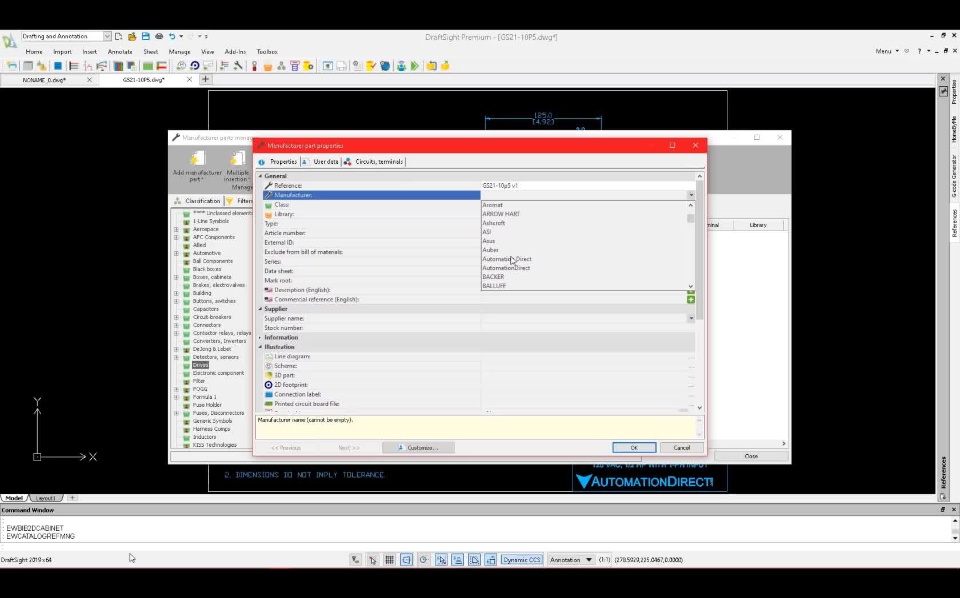Click the 2D footprint target icon
Image resolution: width=960 pixels, height=598 pixels.
pyautogui.click(x=268, y=385)
